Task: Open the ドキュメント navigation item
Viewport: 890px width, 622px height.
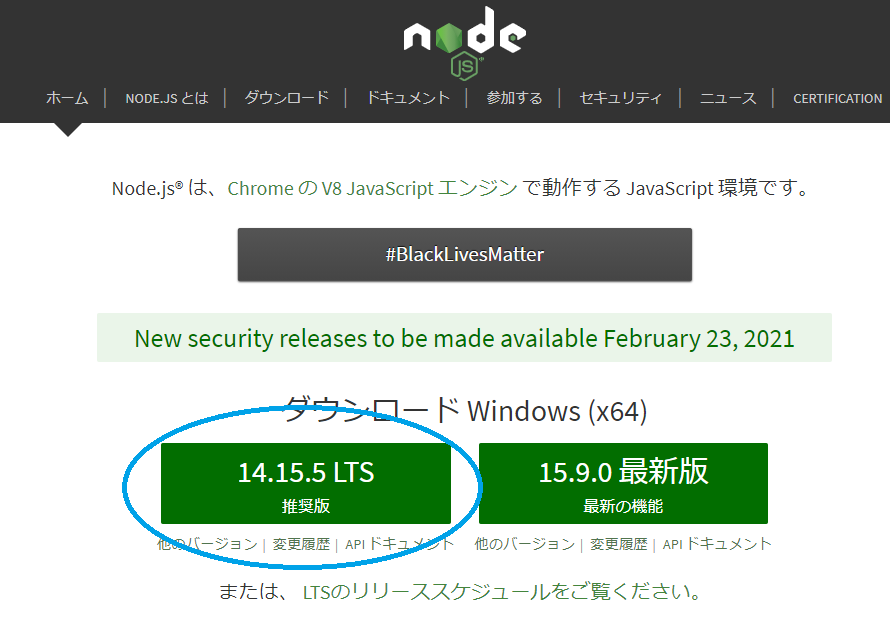Action: (x=408, y=98)
